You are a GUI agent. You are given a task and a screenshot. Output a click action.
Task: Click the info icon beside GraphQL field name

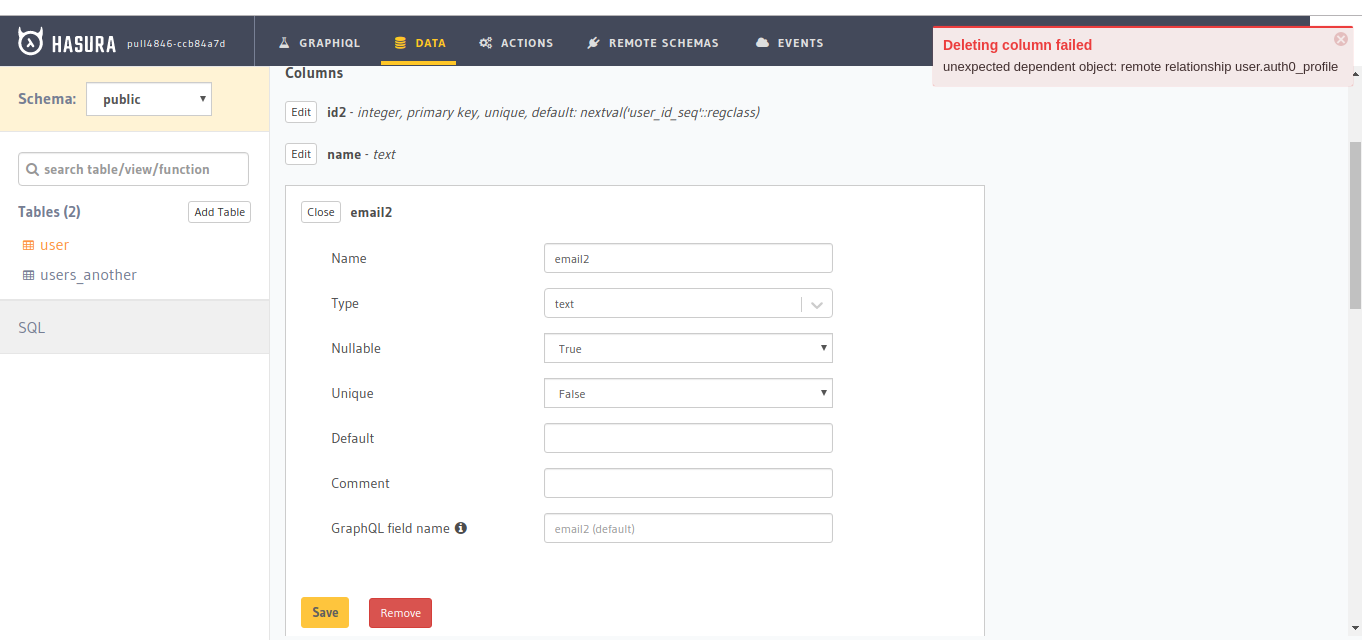tap(461, 528)
